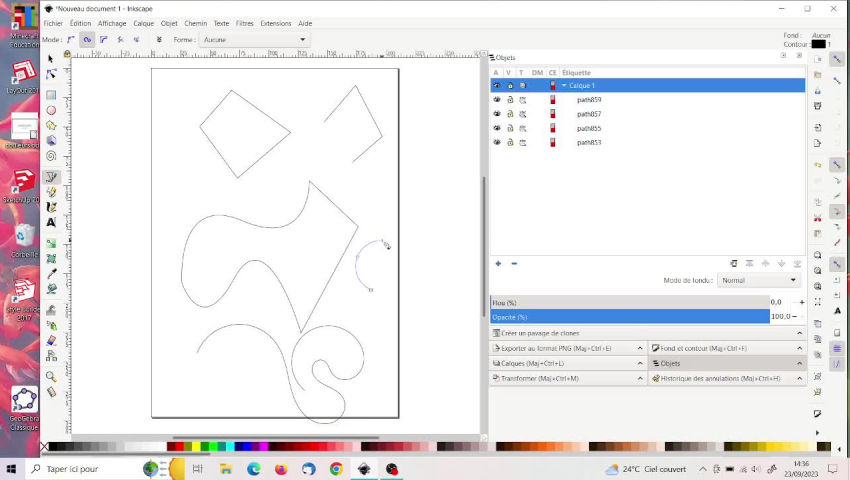Hide path855 using its eye icon

[497, 128]
